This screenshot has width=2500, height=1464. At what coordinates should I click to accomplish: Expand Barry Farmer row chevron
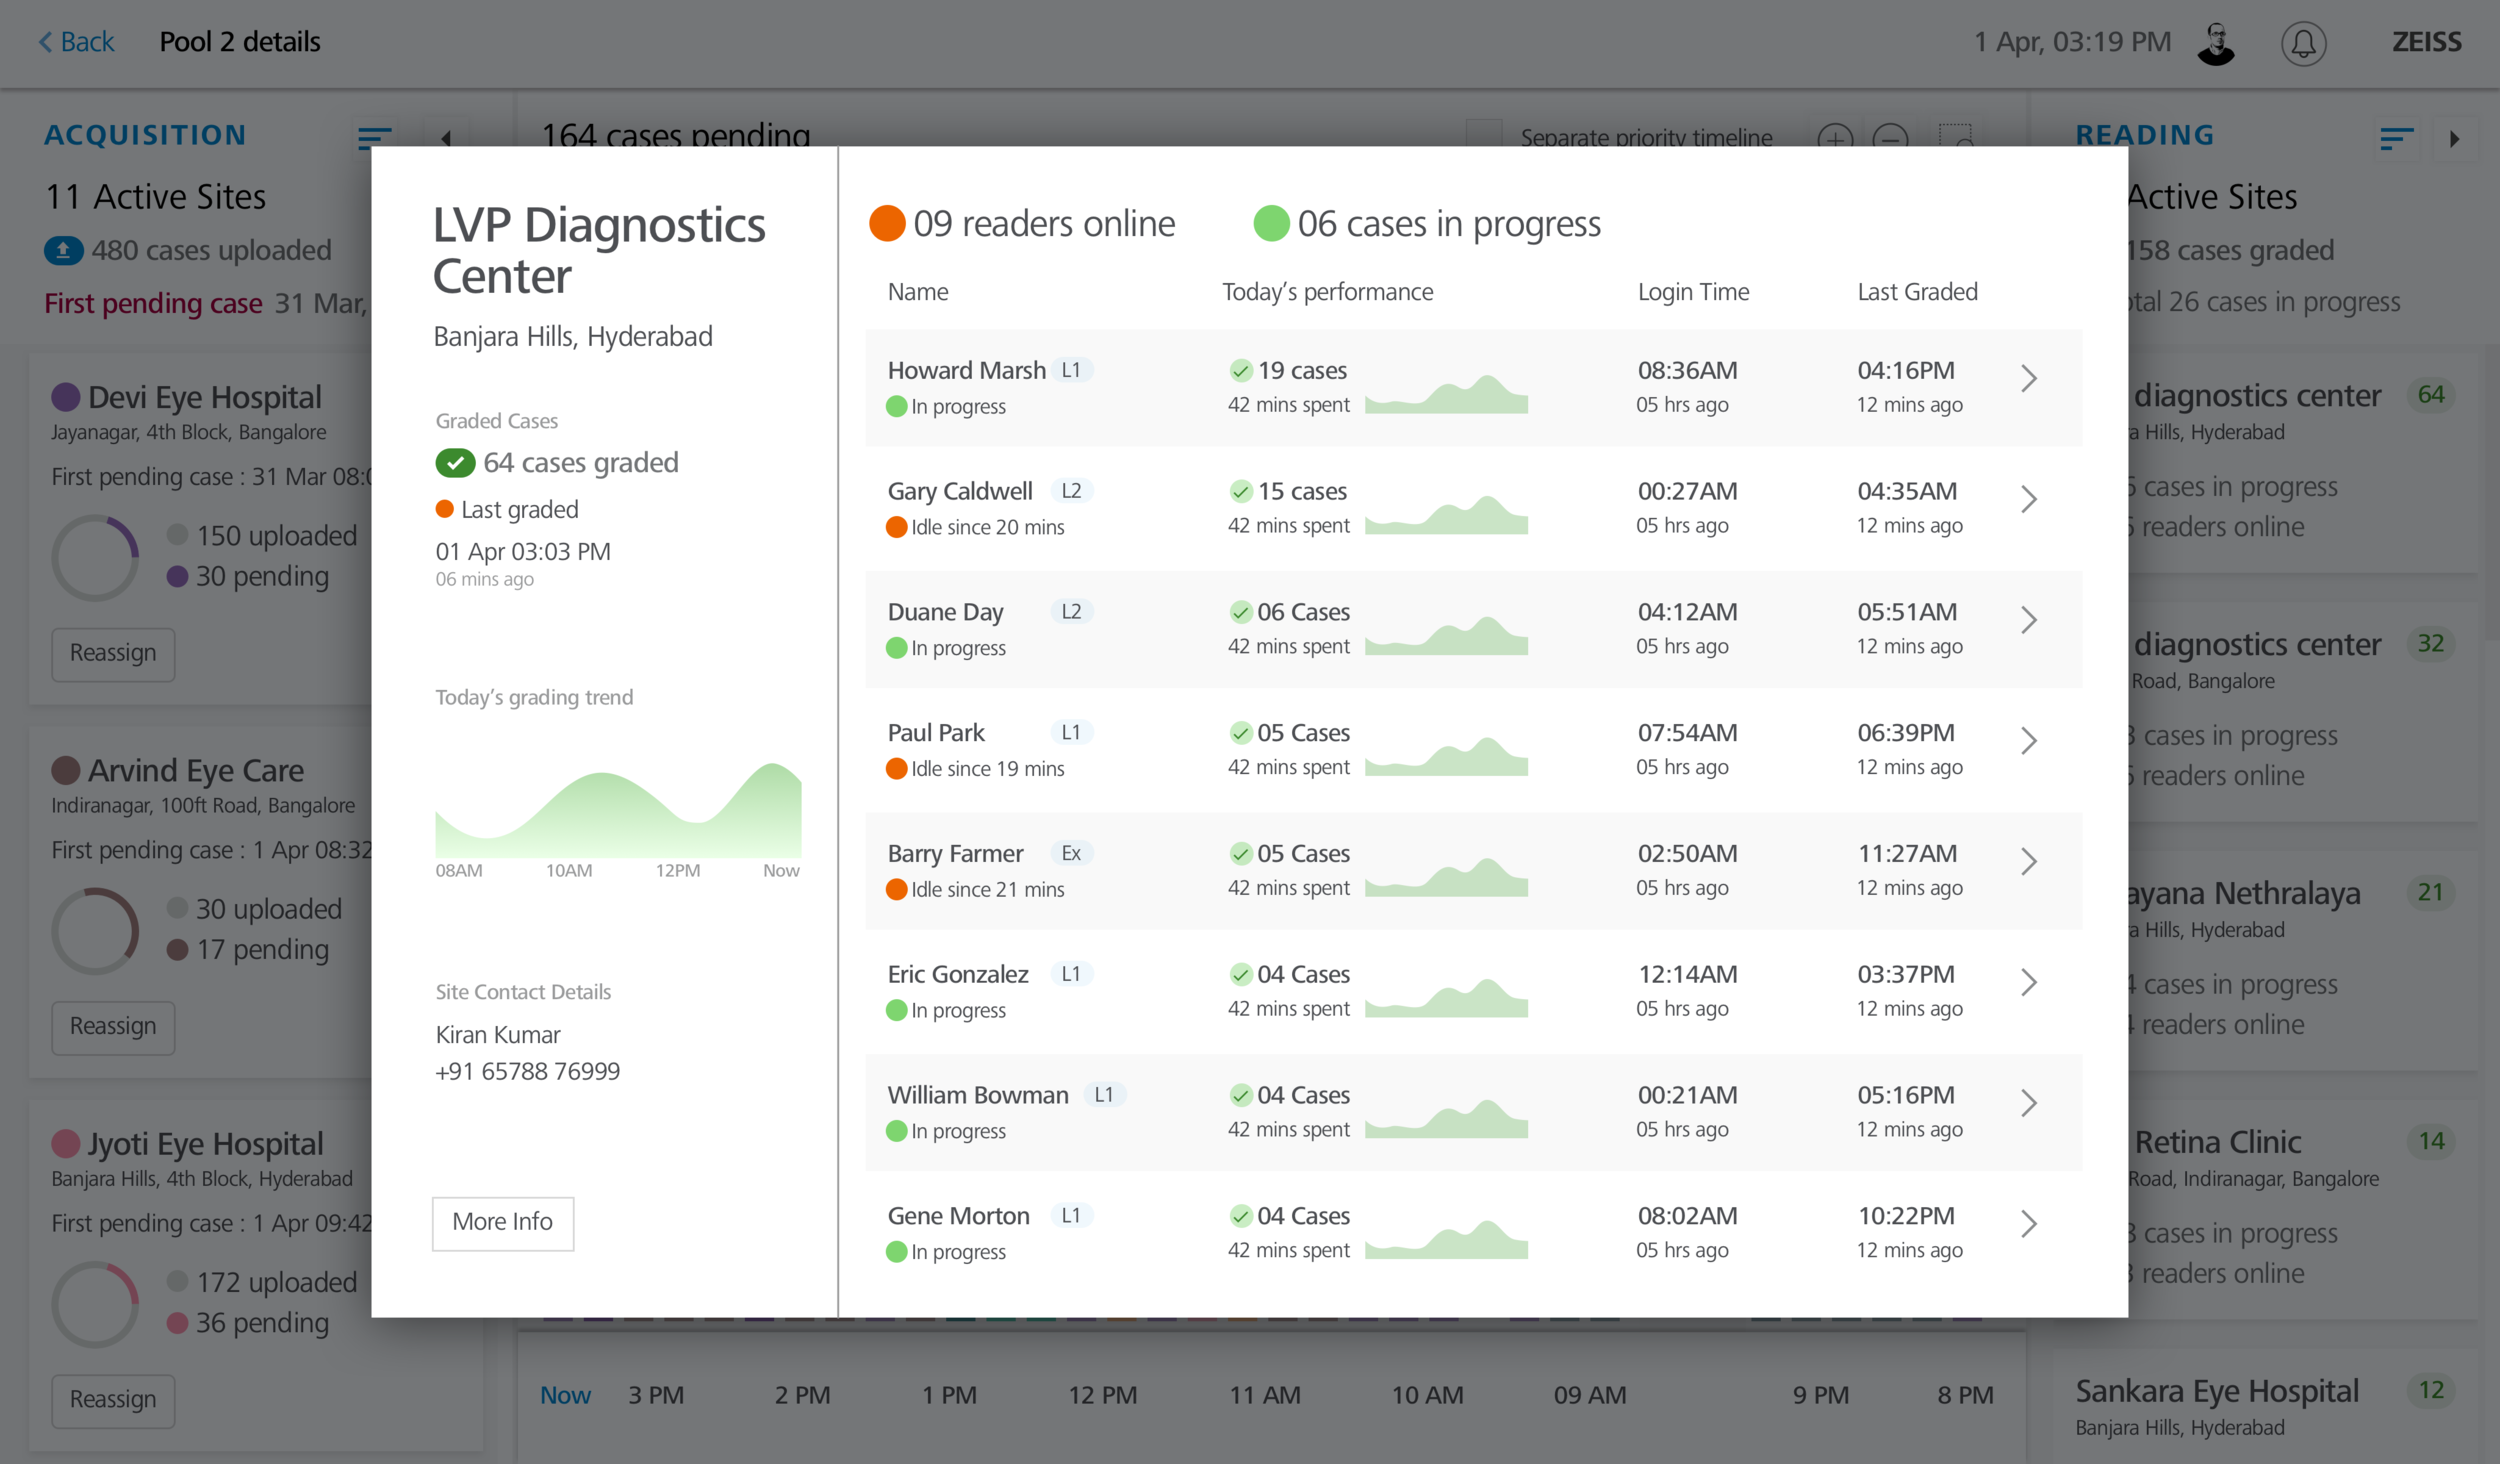point(2029,861)
